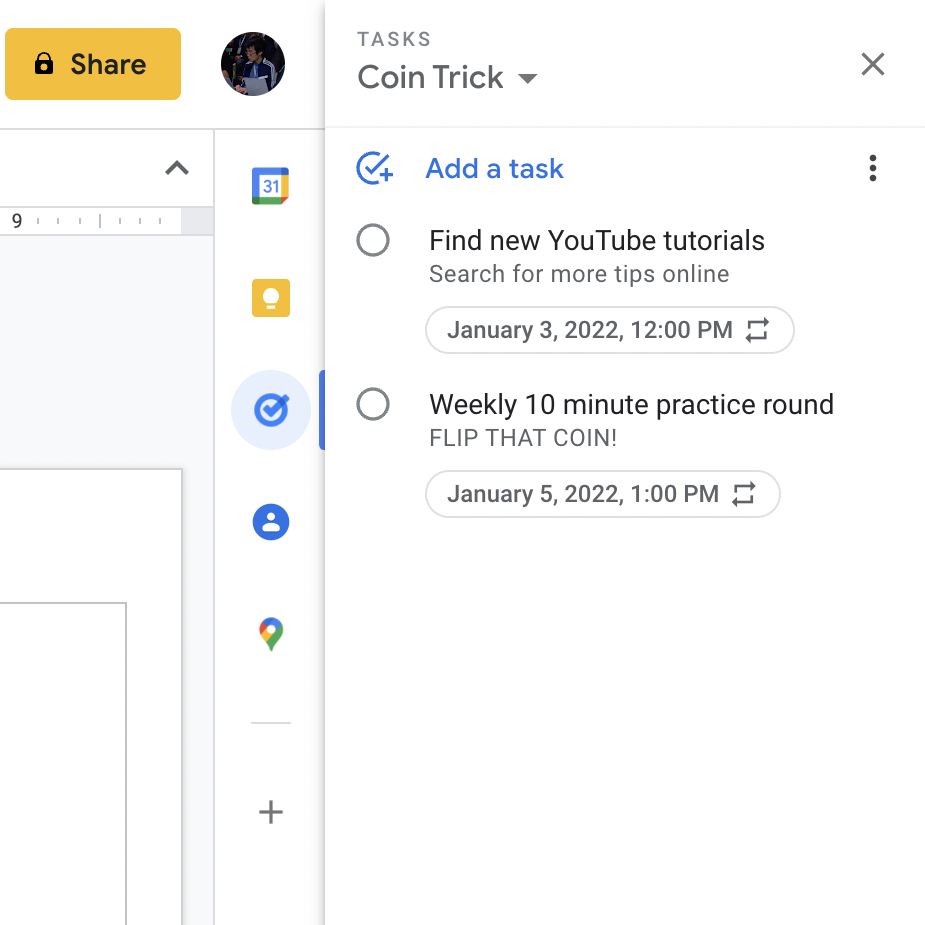Mark 'Find new YouTube tutorials' as complete
This screenshot has height=925, width=925.
coord(373,241)
